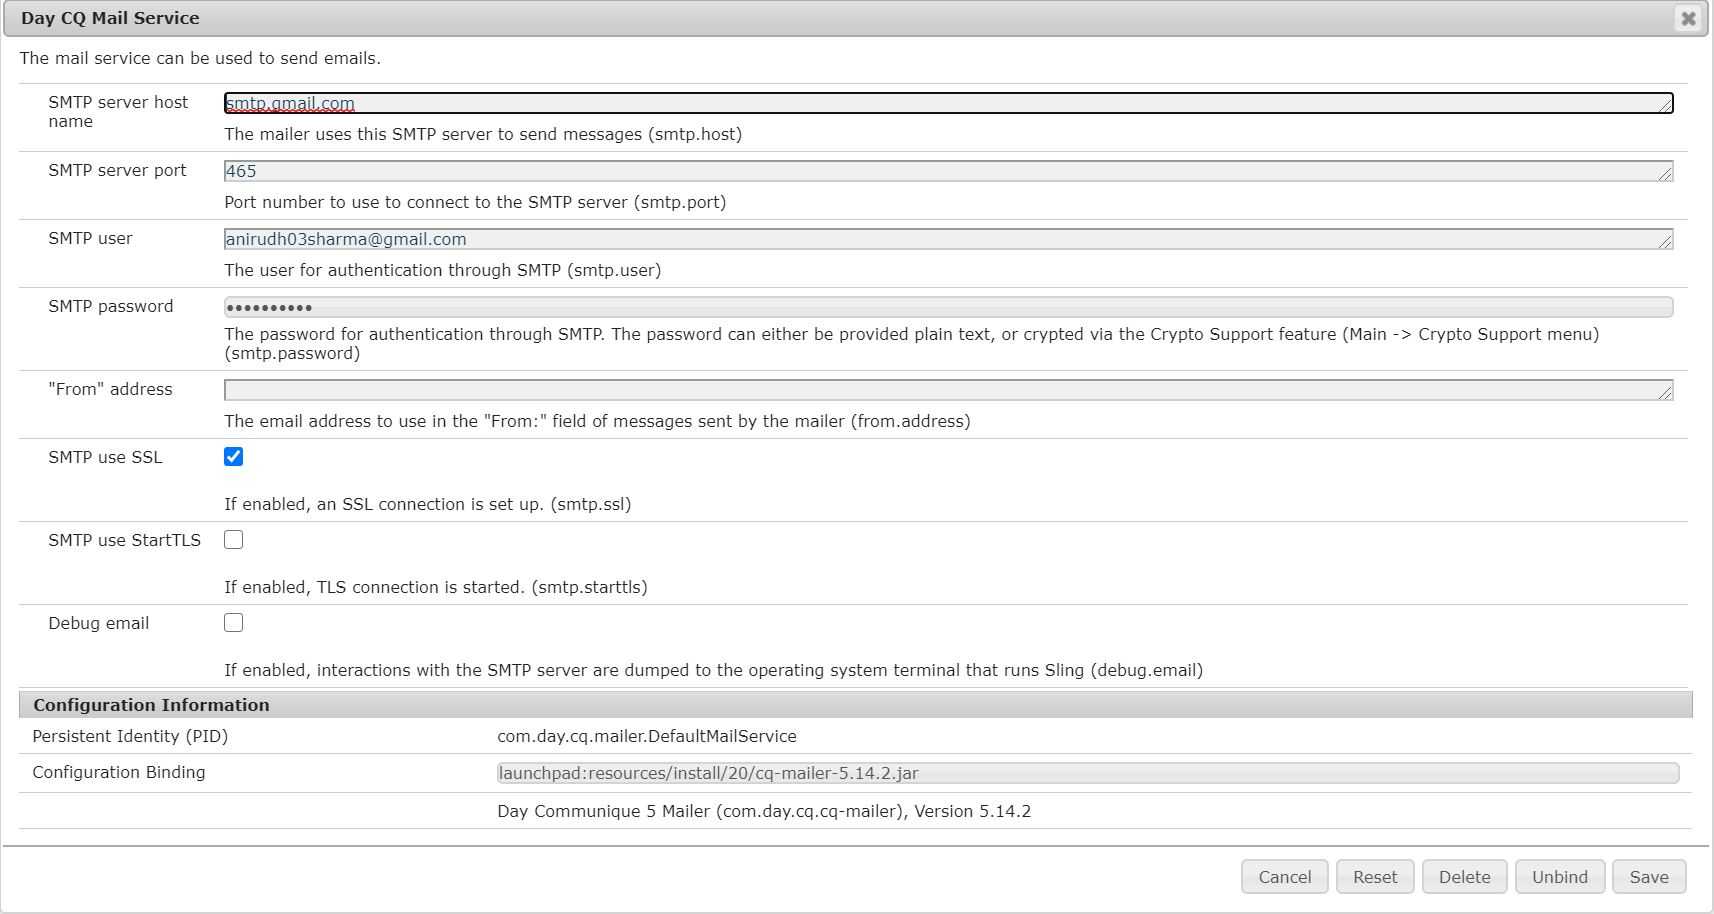Click the Day CQ Mail Service title
Viewport: 1714px width, 914px height.
pyautogui.click(x=110, y=18)
